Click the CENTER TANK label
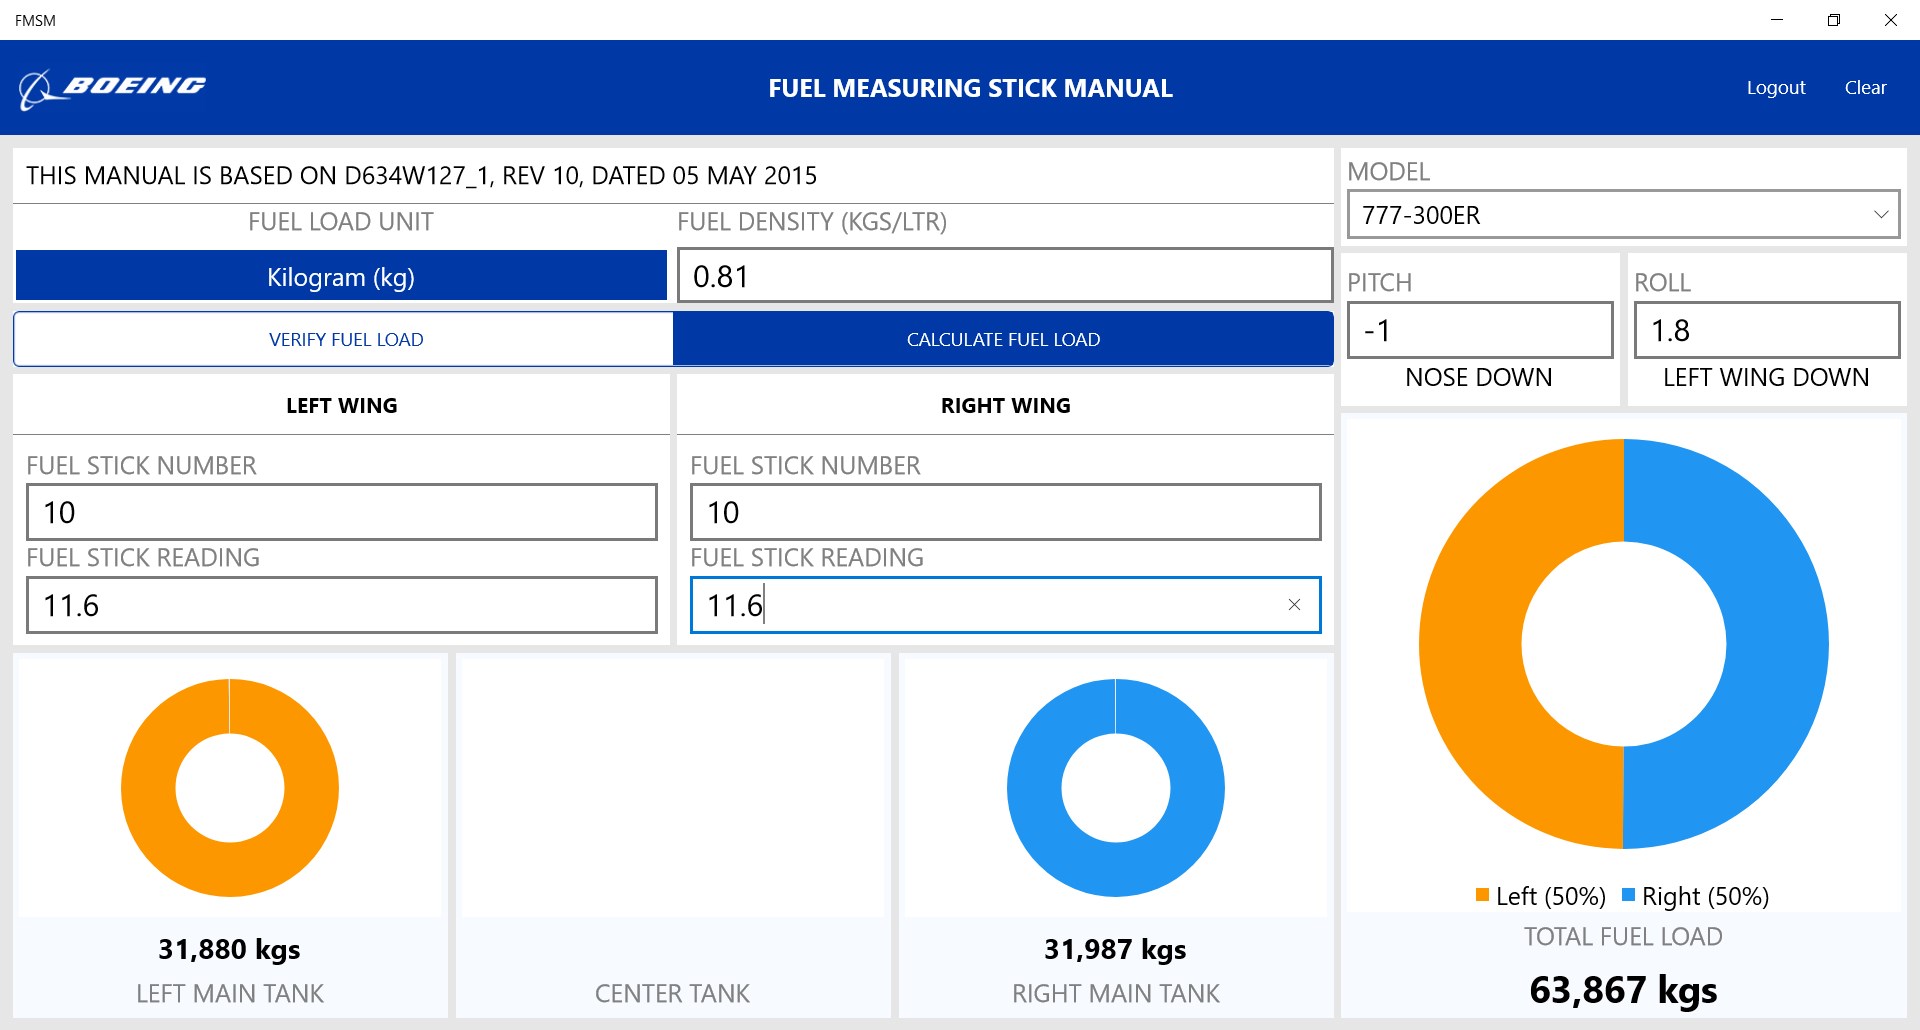The image size is (1920, 1030). (672, 993)
